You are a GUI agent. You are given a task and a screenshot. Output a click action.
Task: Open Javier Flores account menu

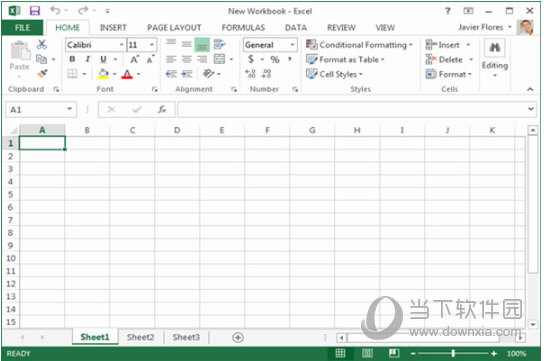(x=485, y=27)
